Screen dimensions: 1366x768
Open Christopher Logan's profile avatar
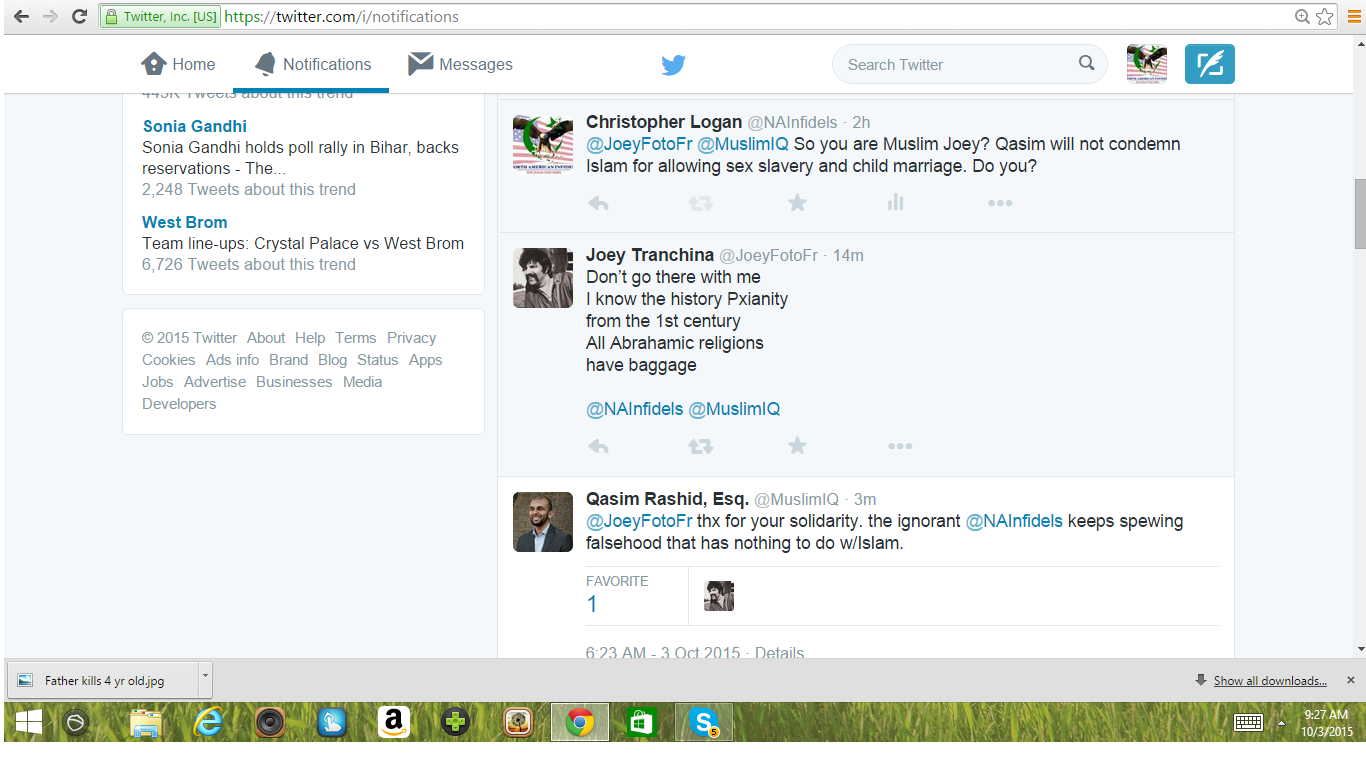[x=543, y=144]
